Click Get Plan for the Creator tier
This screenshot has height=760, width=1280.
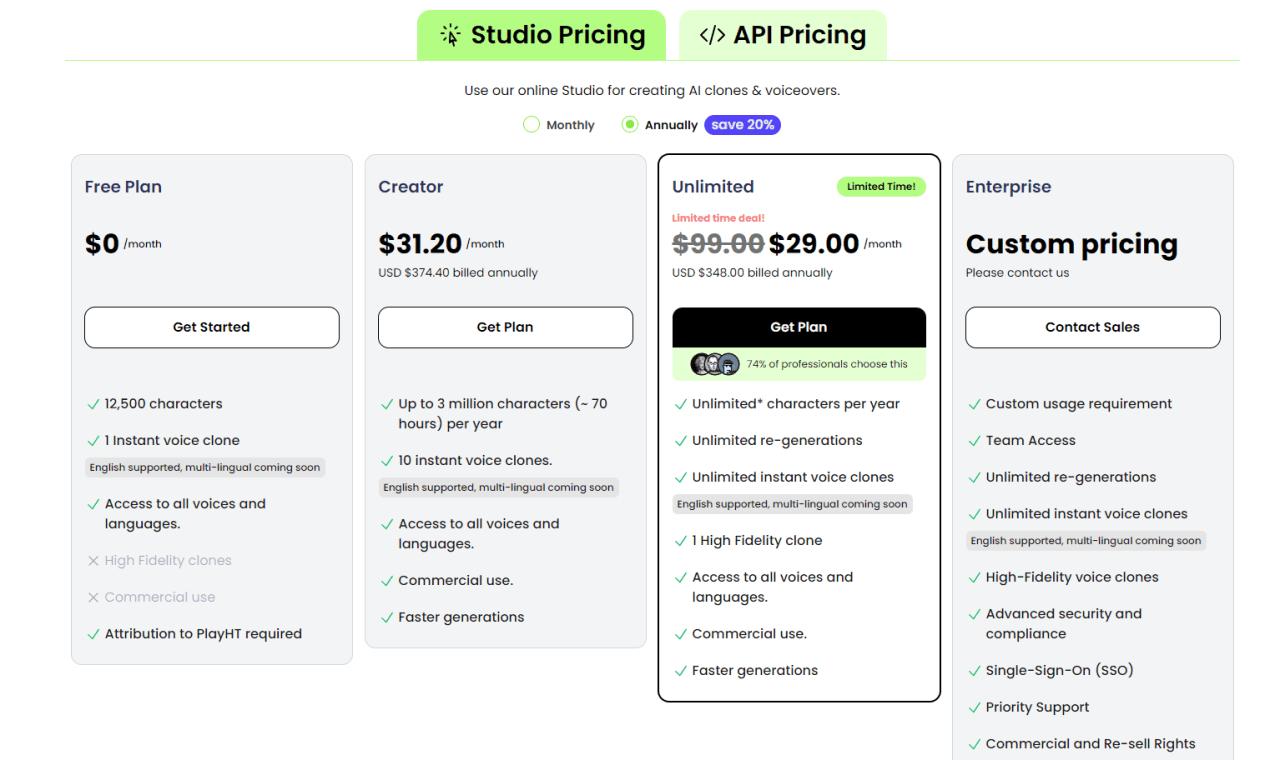tap(505, 327)
